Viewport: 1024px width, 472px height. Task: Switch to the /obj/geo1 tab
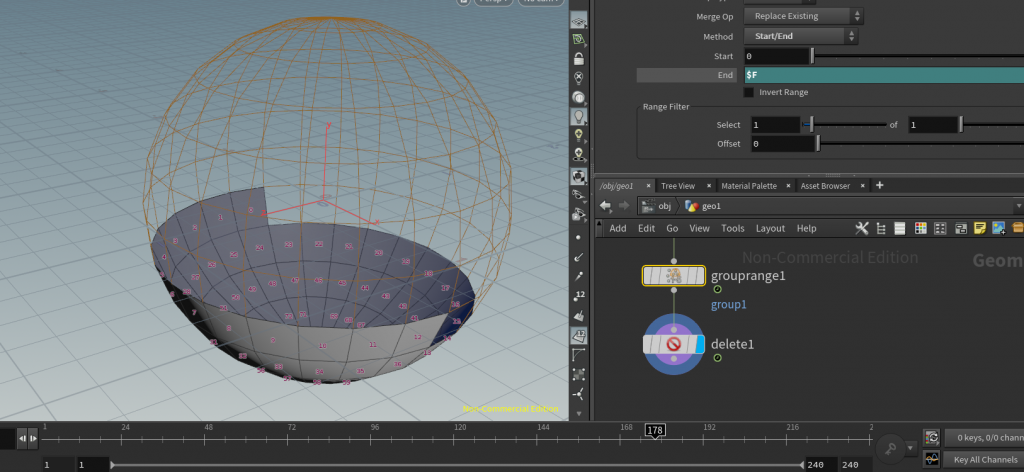[x=616, y=186]
